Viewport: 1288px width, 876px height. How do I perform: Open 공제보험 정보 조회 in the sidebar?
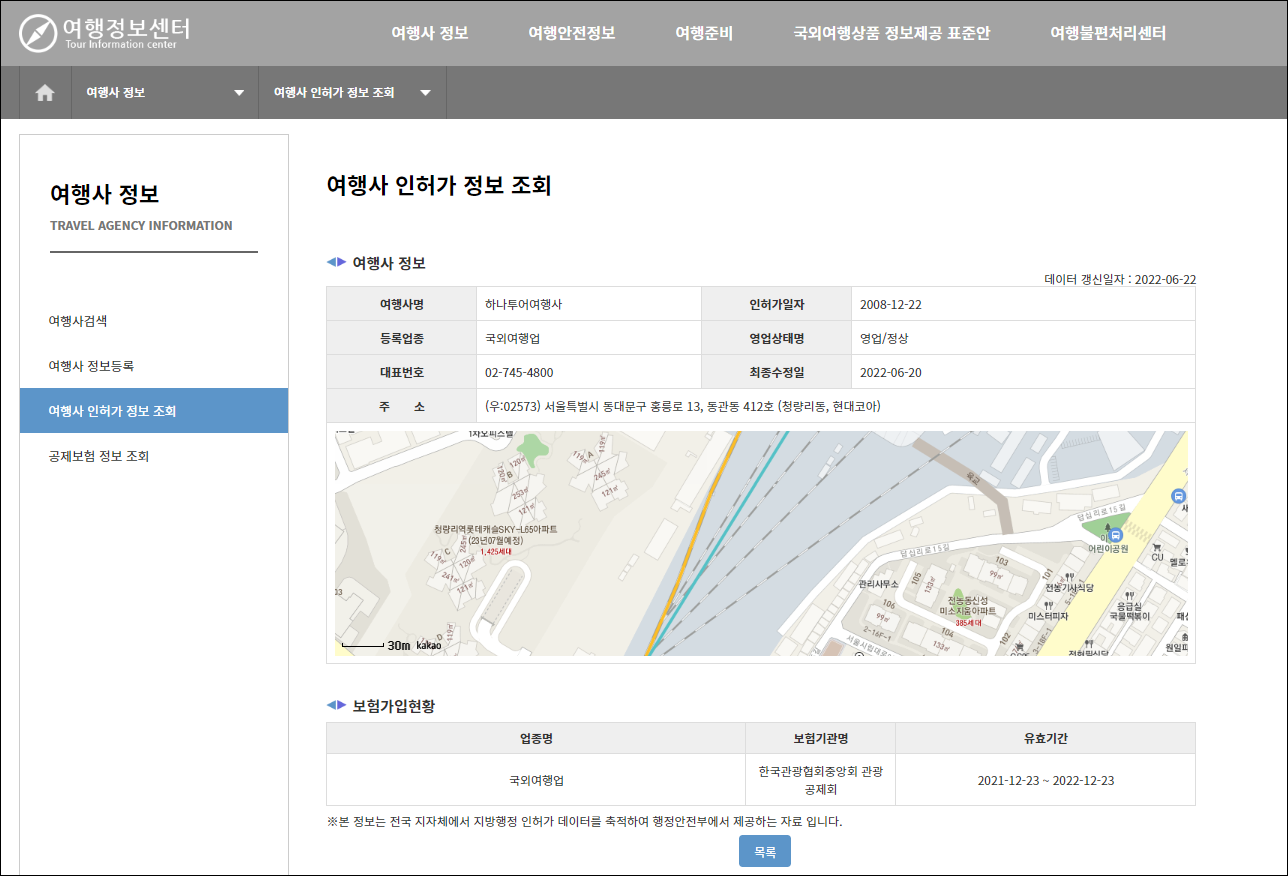98,456
